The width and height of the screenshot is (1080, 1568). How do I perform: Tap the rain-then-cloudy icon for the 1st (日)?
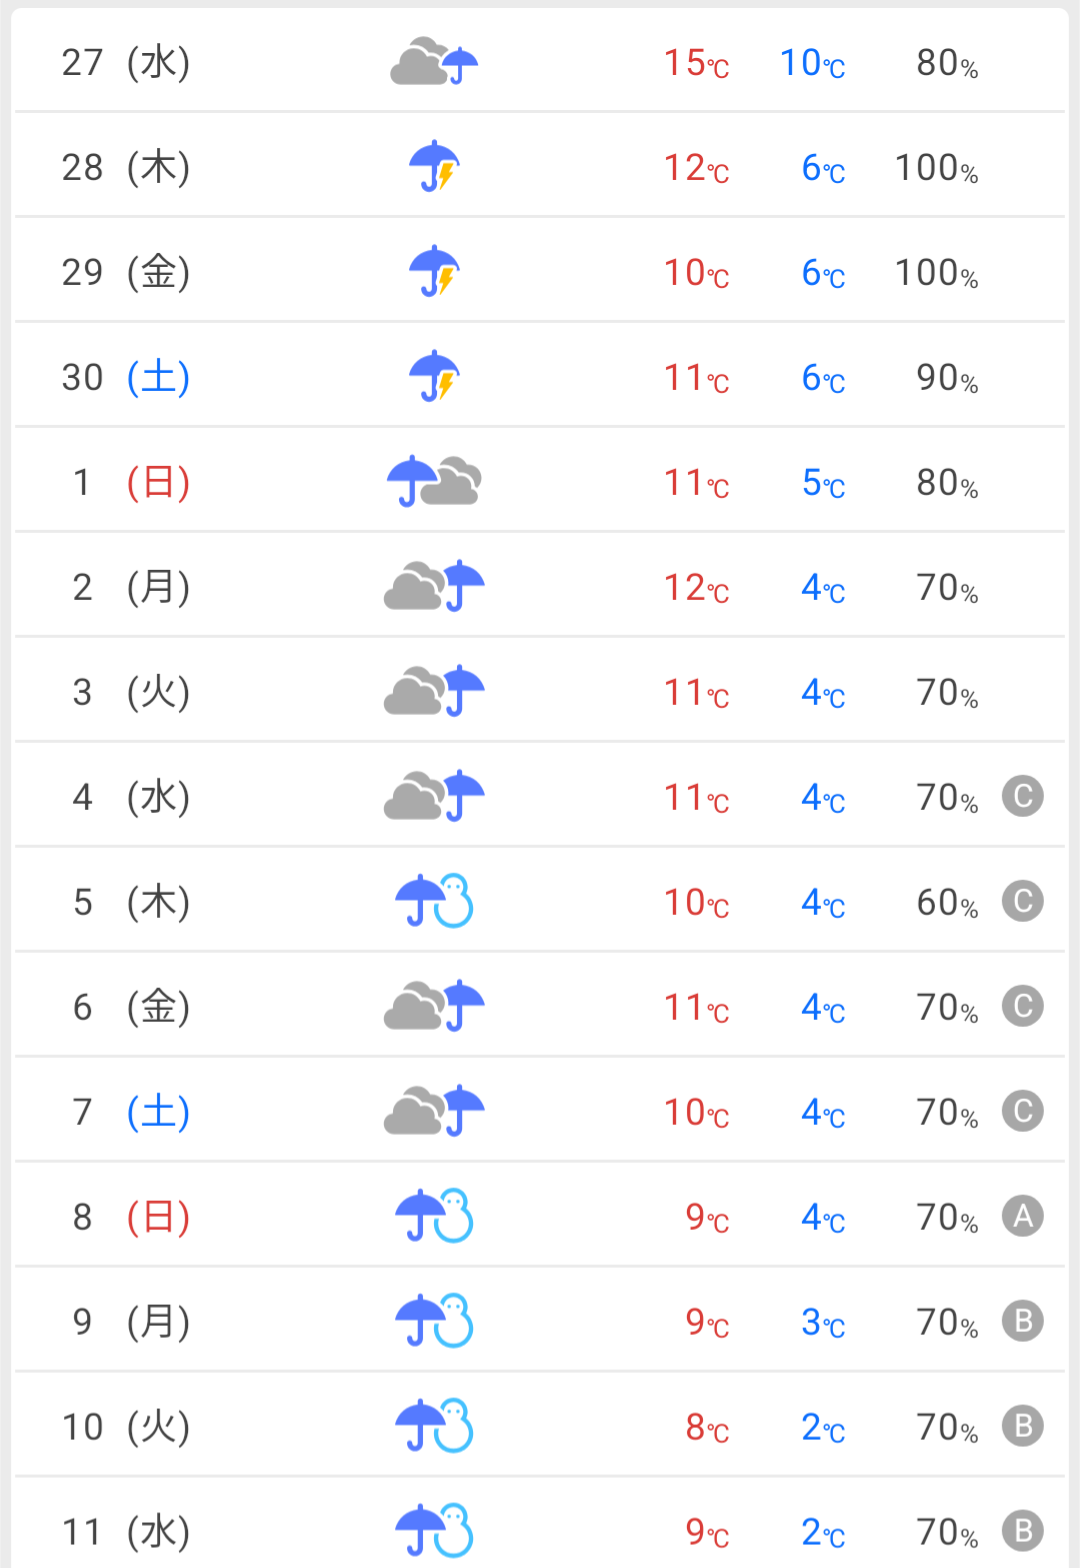434,482
